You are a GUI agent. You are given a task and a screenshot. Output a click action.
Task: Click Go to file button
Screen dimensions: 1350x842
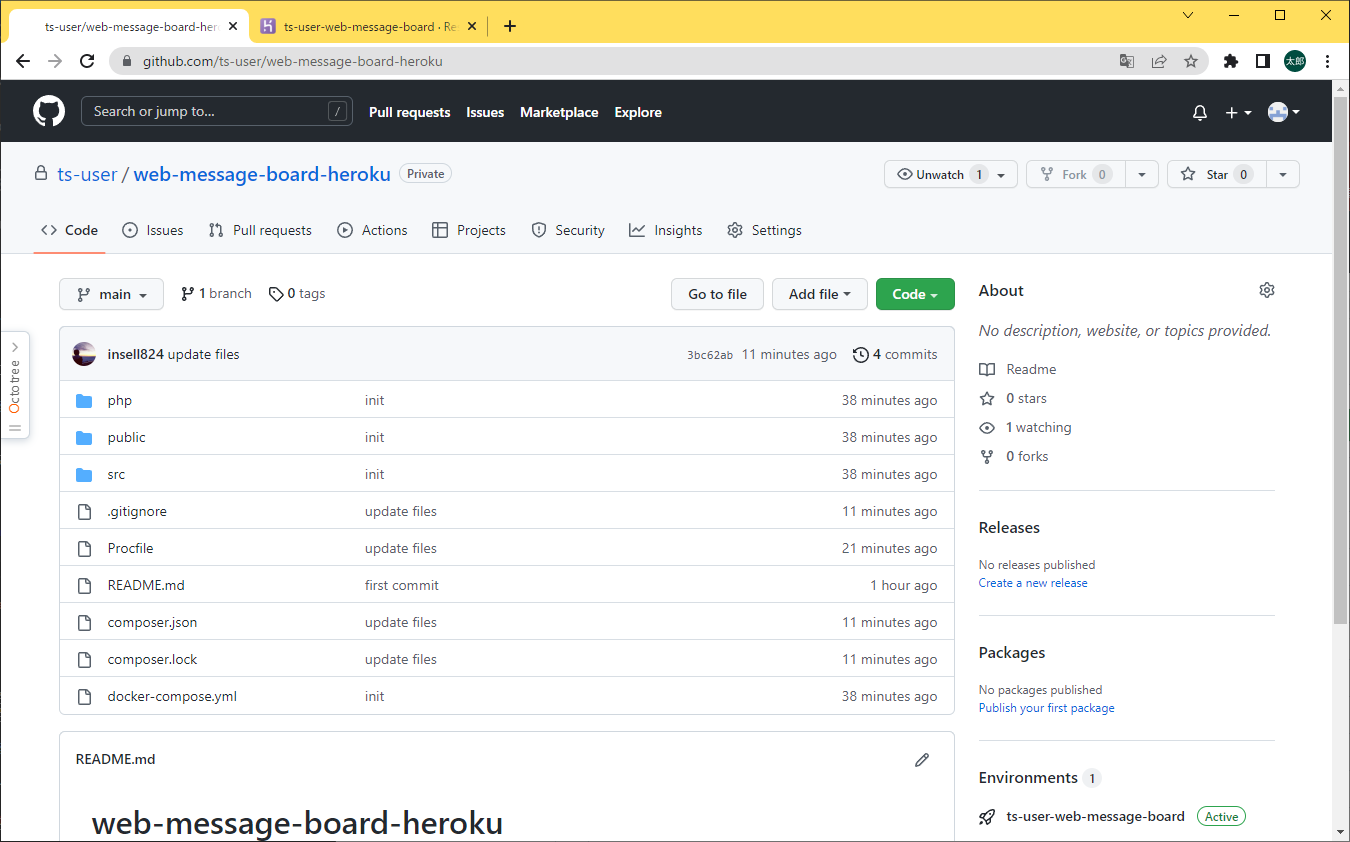coord(717,294)
